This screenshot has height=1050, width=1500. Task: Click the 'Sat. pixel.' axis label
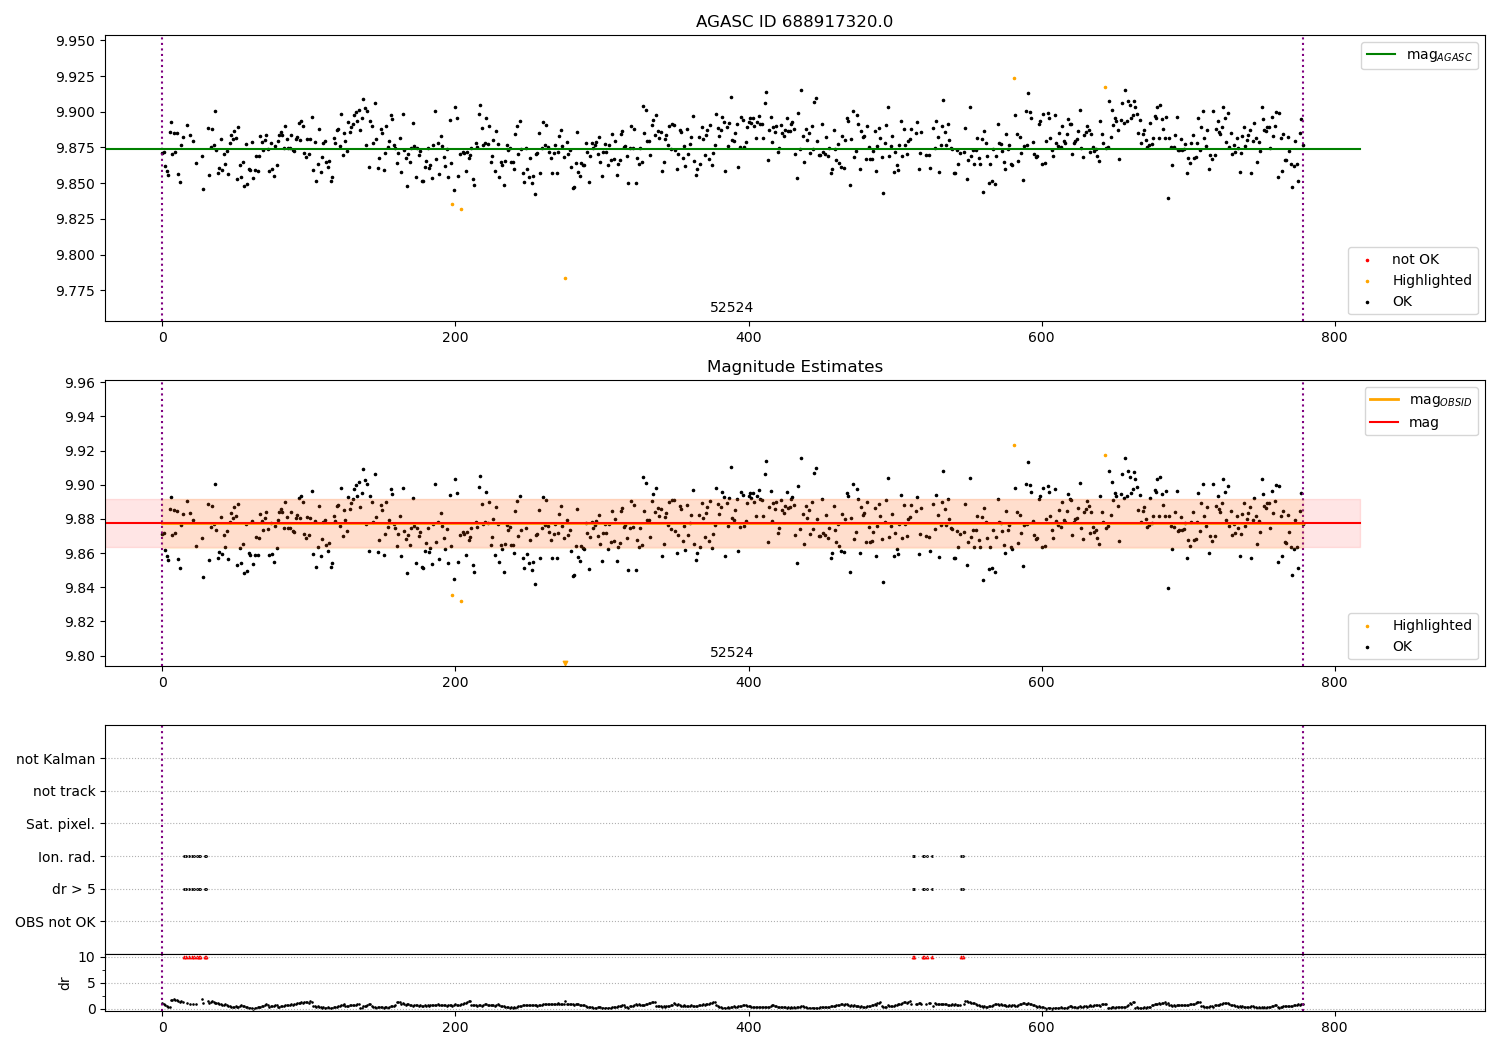pyautogui.click(x=61, y=825)
